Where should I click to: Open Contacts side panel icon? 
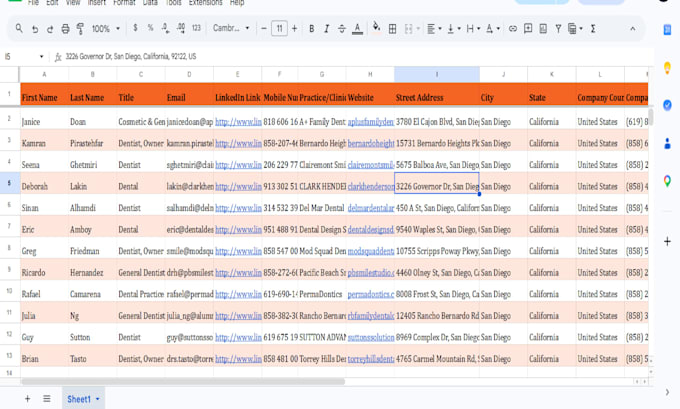click(667, 143)
